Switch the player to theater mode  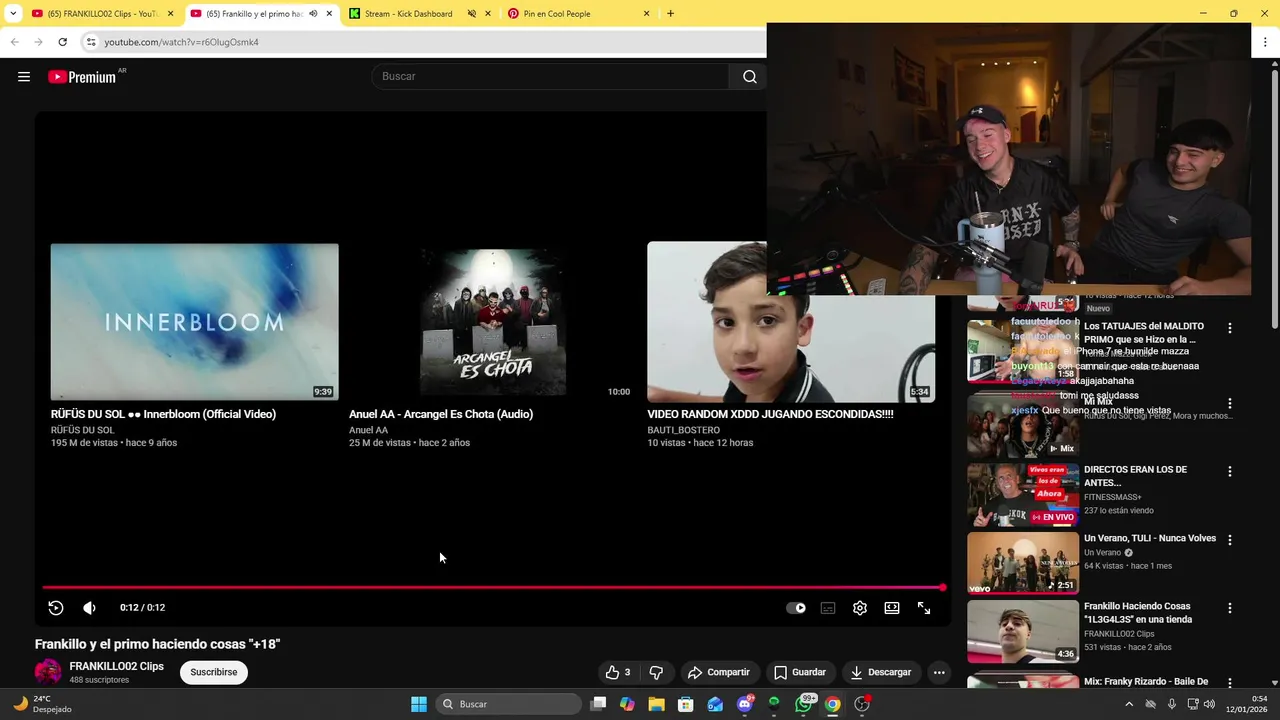pos(892,608)
